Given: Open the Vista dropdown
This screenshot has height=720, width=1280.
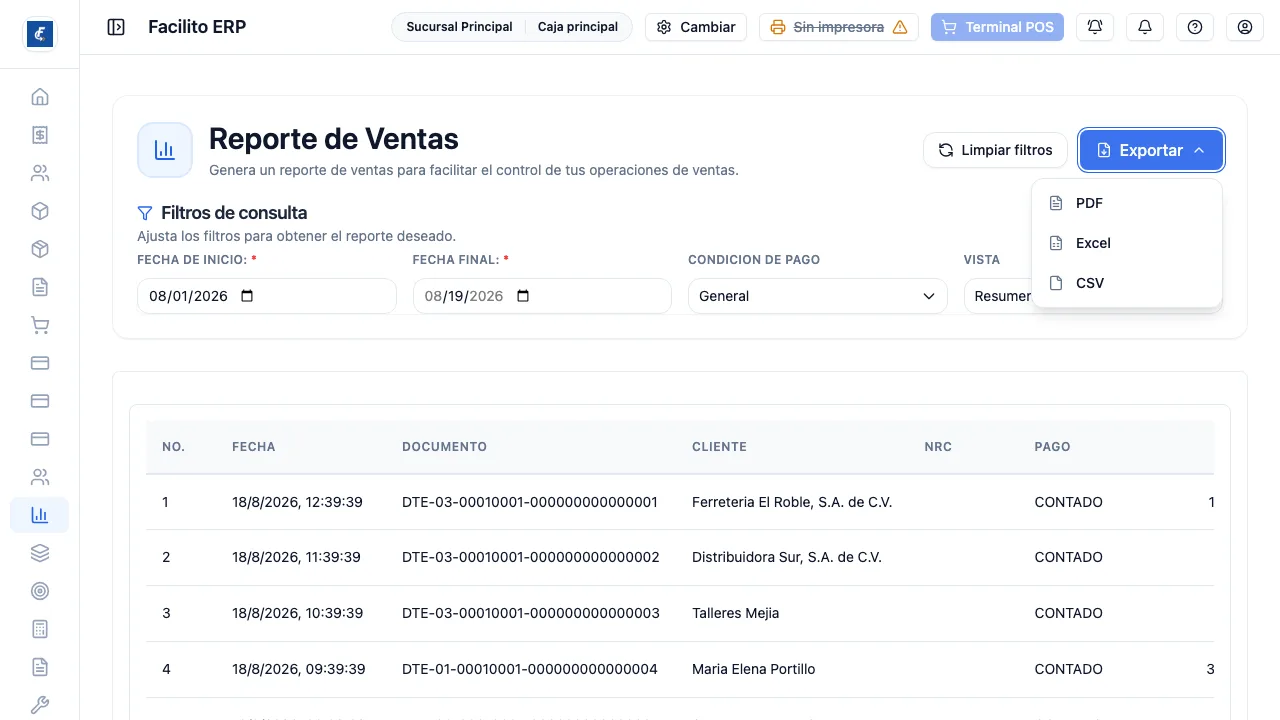Looking at the screenshot, I should click(x=997, y=296).
